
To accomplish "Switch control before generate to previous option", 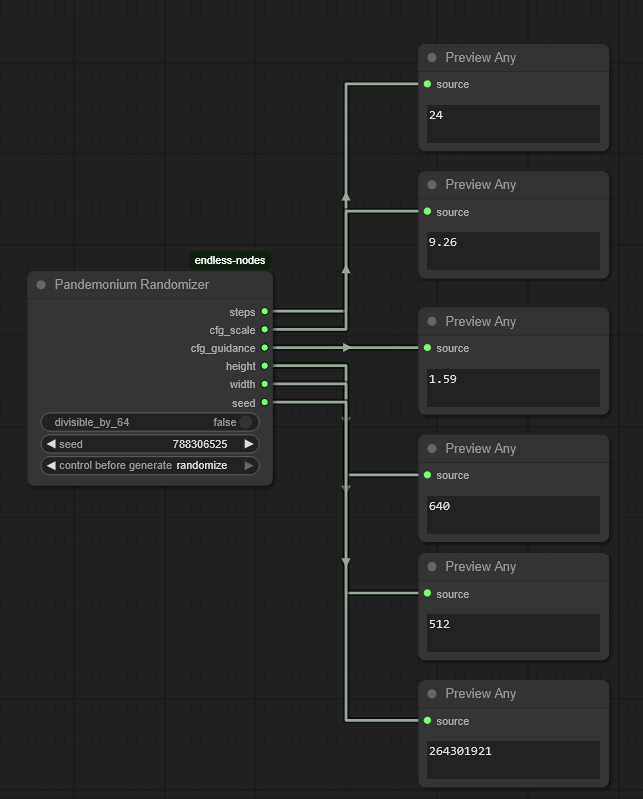I will (x=51, y=465).
